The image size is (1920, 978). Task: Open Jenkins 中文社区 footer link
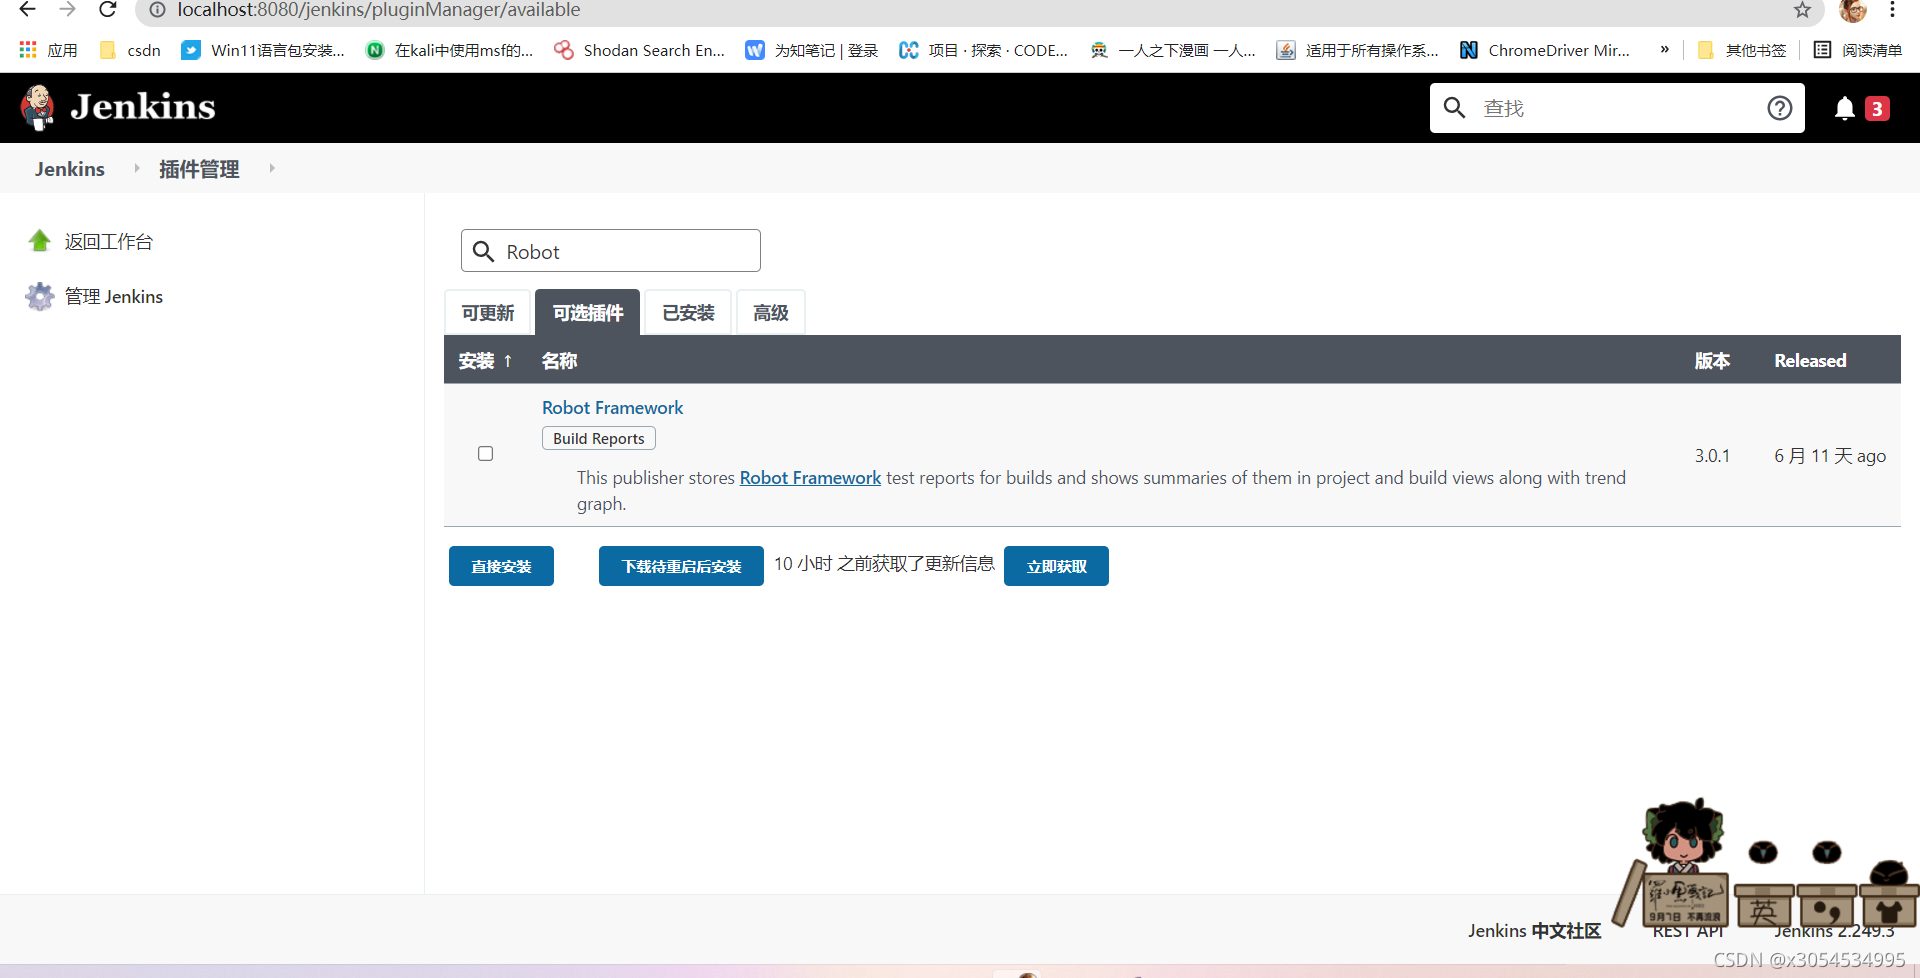pos(1534,931)
